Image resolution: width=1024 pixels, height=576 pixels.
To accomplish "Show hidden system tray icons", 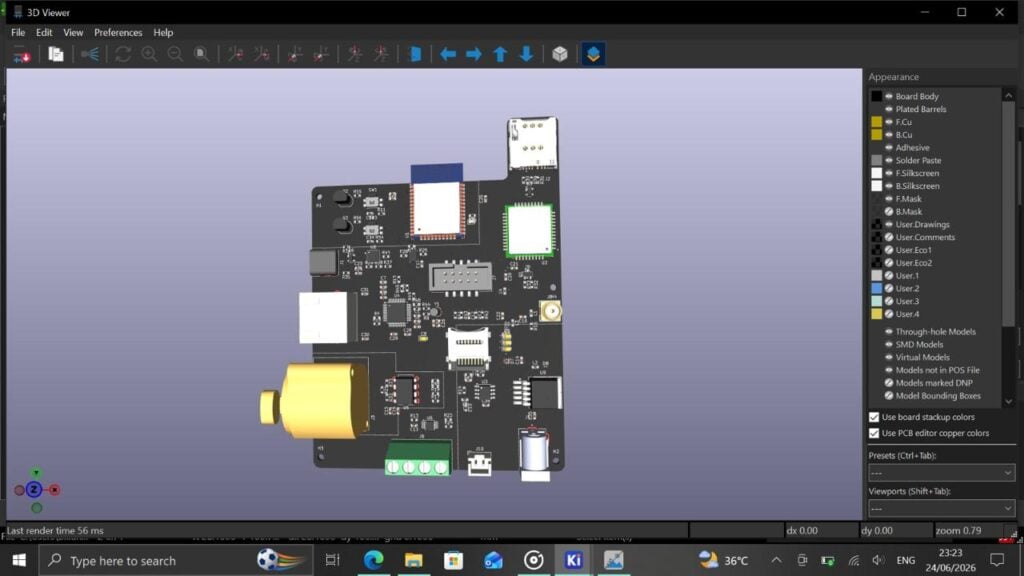I will (x=776, y=560).
